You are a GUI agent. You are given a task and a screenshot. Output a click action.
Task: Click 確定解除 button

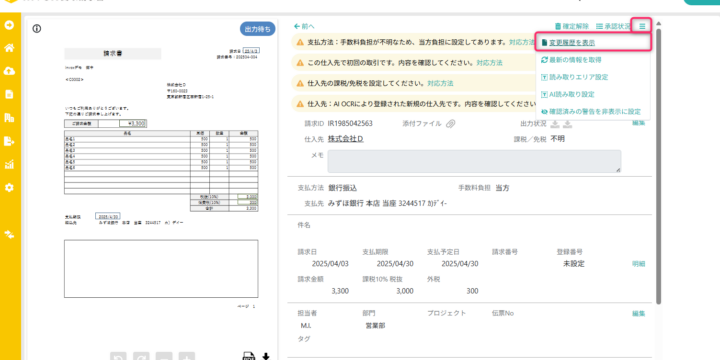pyautogui.click(x=571, y=27)
